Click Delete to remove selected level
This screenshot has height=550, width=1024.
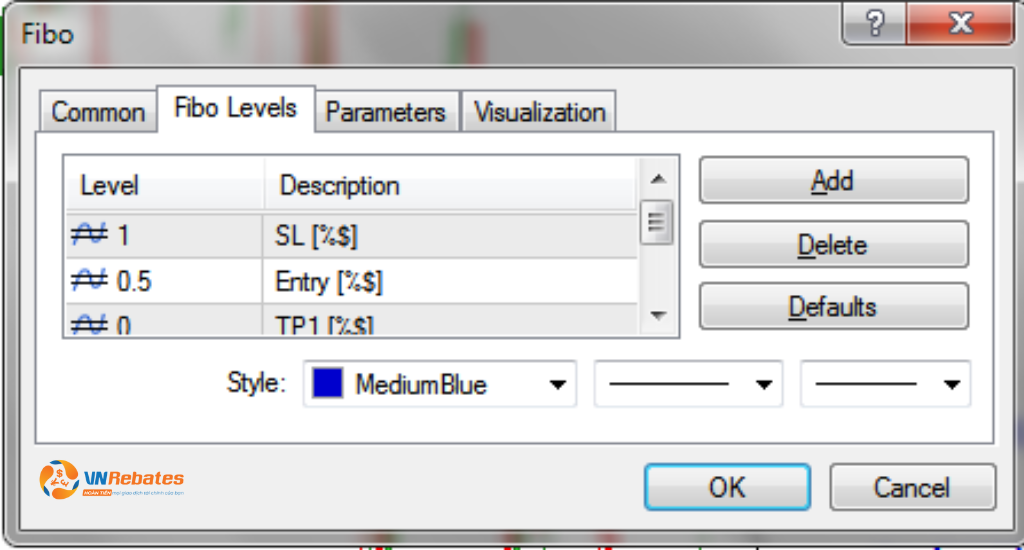tap(833, 244)
